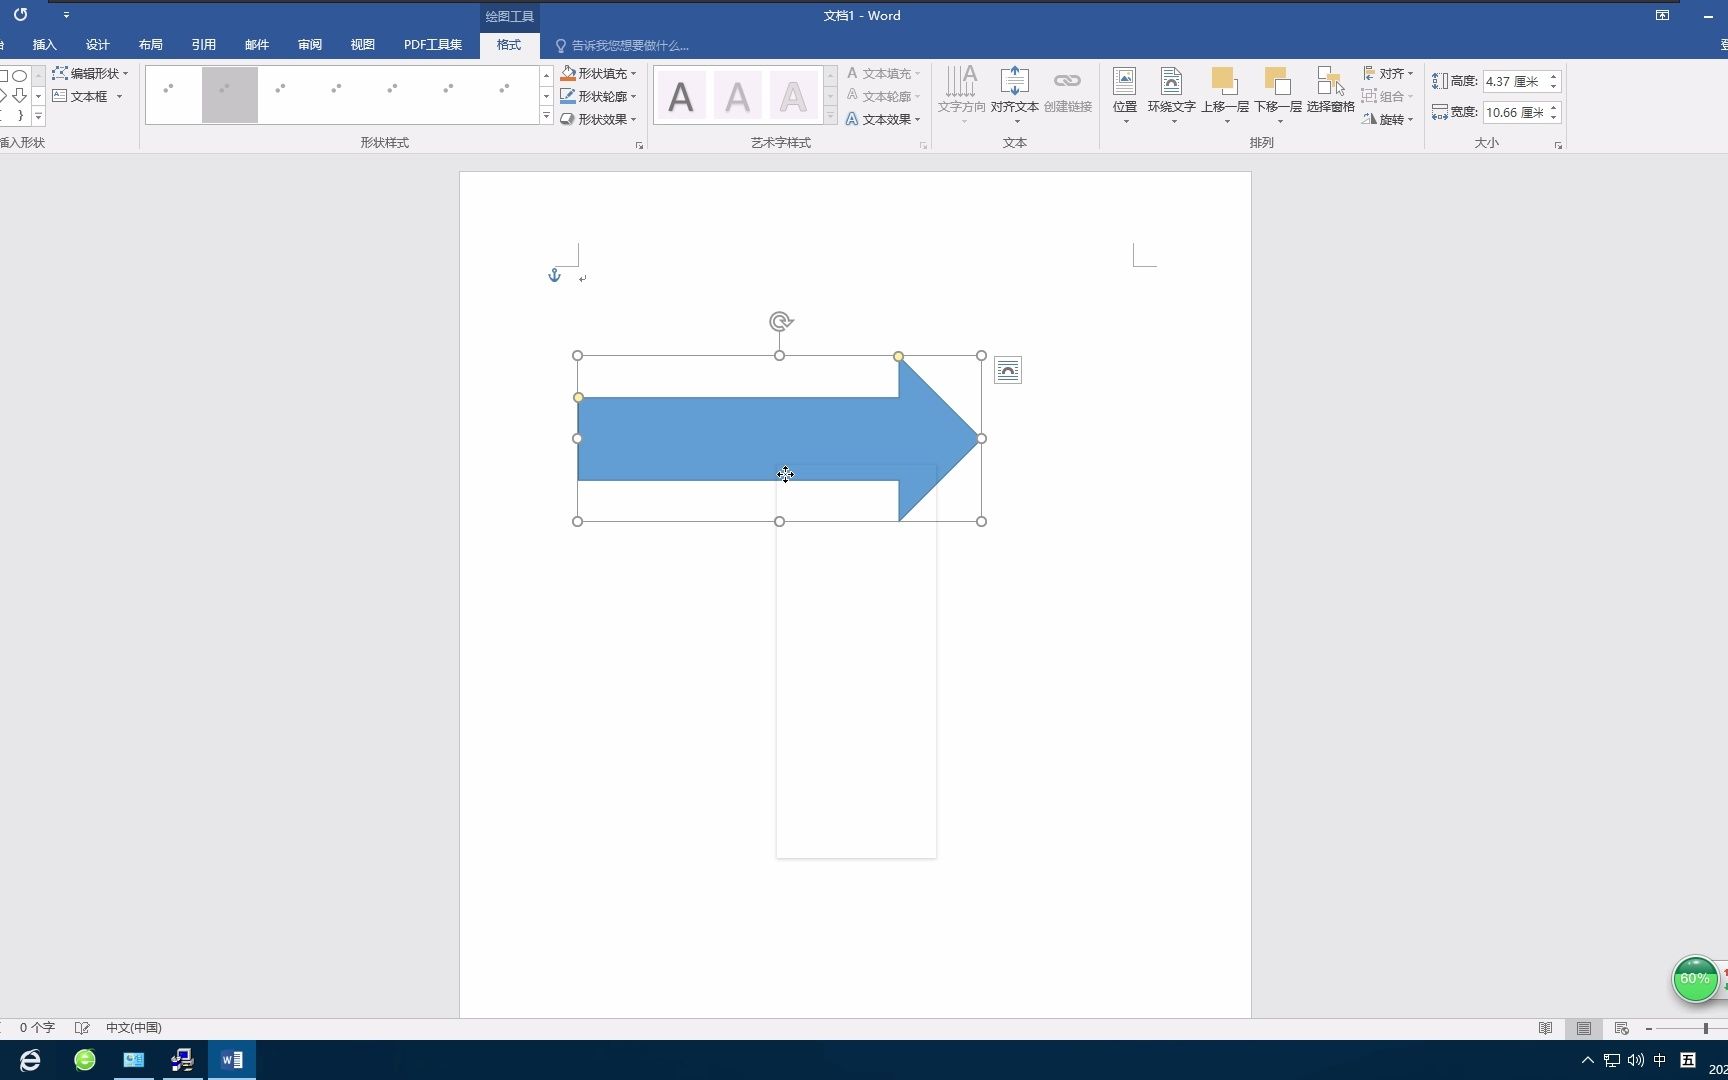This screenshot has width=1728, height=1080.
Task: Increase height with the spinner up arrow
Action: click(x=1554, y=76)
